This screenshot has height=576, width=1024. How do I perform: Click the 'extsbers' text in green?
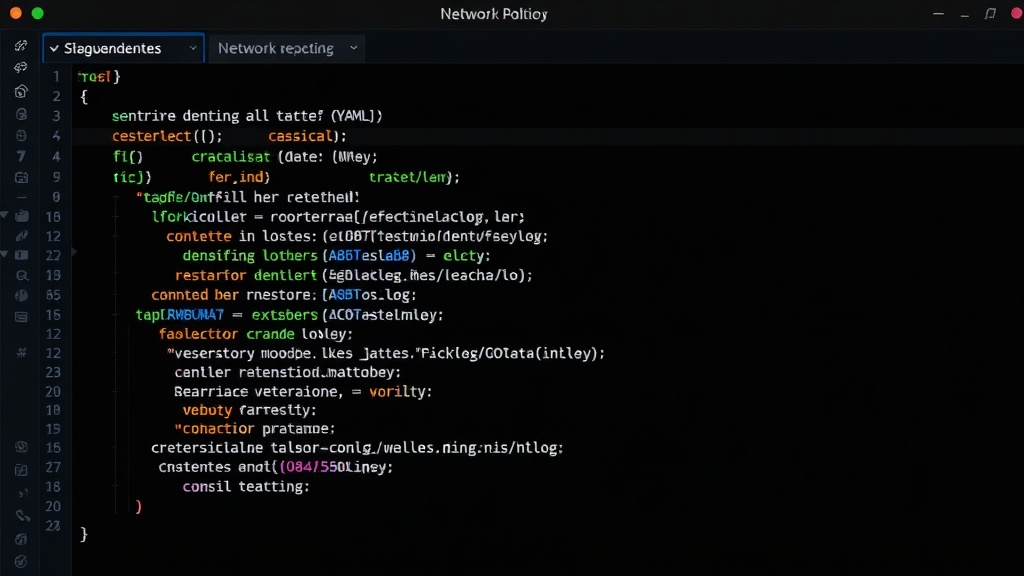(284, 315)
